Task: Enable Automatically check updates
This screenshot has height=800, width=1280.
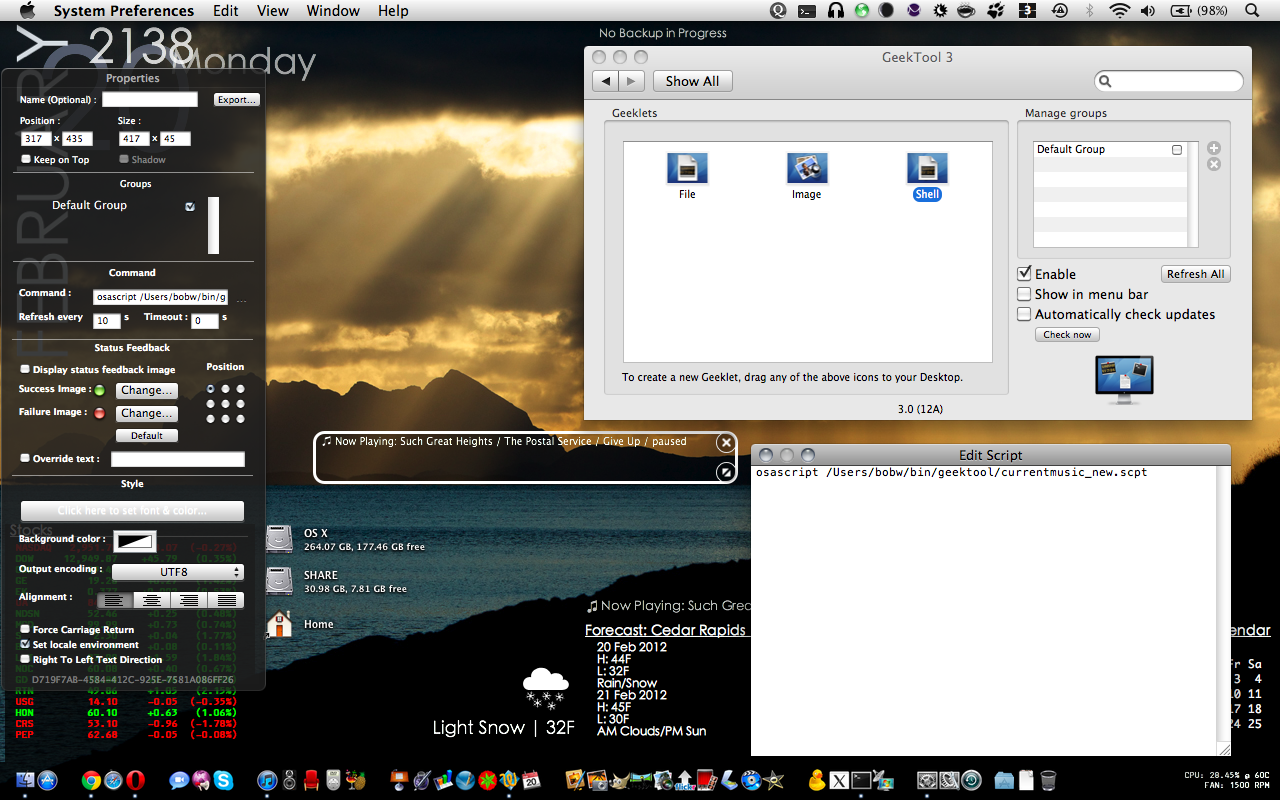Action: click(1024, 314)
